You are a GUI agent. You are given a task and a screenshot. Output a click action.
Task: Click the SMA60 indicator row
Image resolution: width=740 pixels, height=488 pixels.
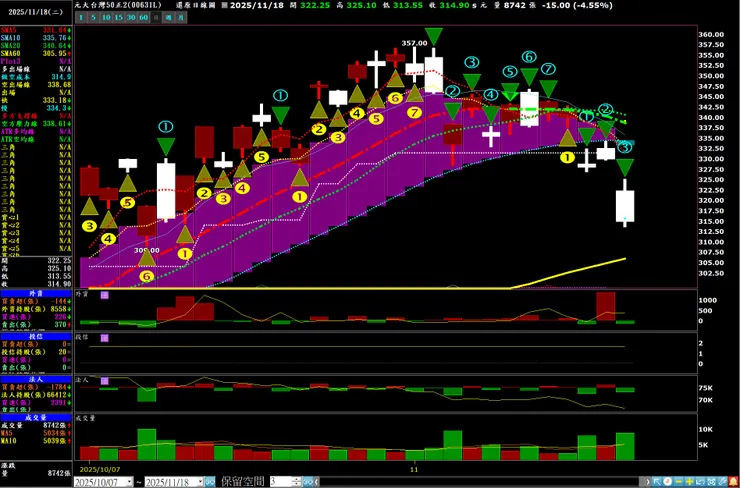coord(36,53)
